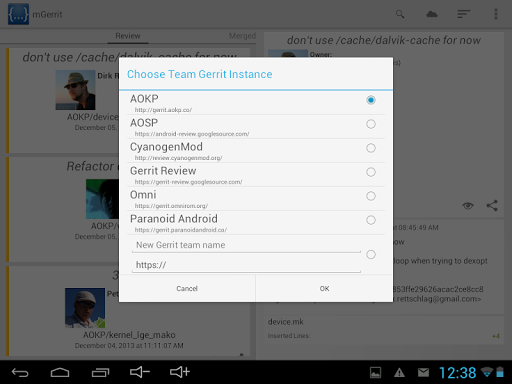Focus the New Gerrit team name field
The width and height of the screenshot is (512, 384).
(246, 245)
